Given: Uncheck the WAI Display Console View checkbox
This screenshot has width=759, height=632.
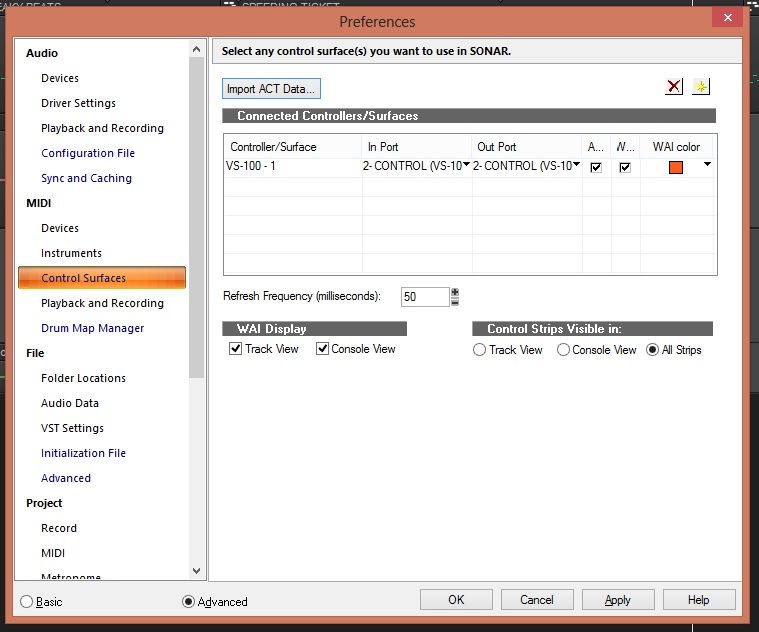Looking at the screenshot, I should click(323, 349).
